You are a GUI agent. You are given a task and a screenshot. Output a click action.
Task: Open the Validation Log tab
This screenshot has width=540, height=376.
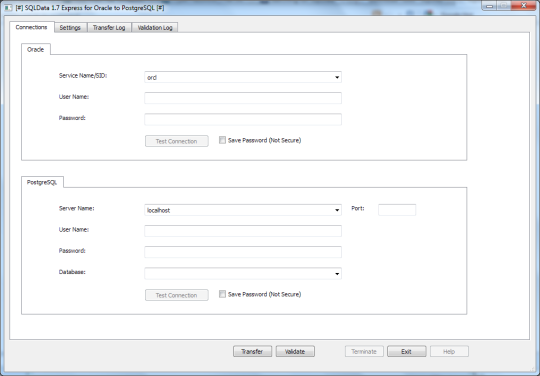[x=155, y=28]
